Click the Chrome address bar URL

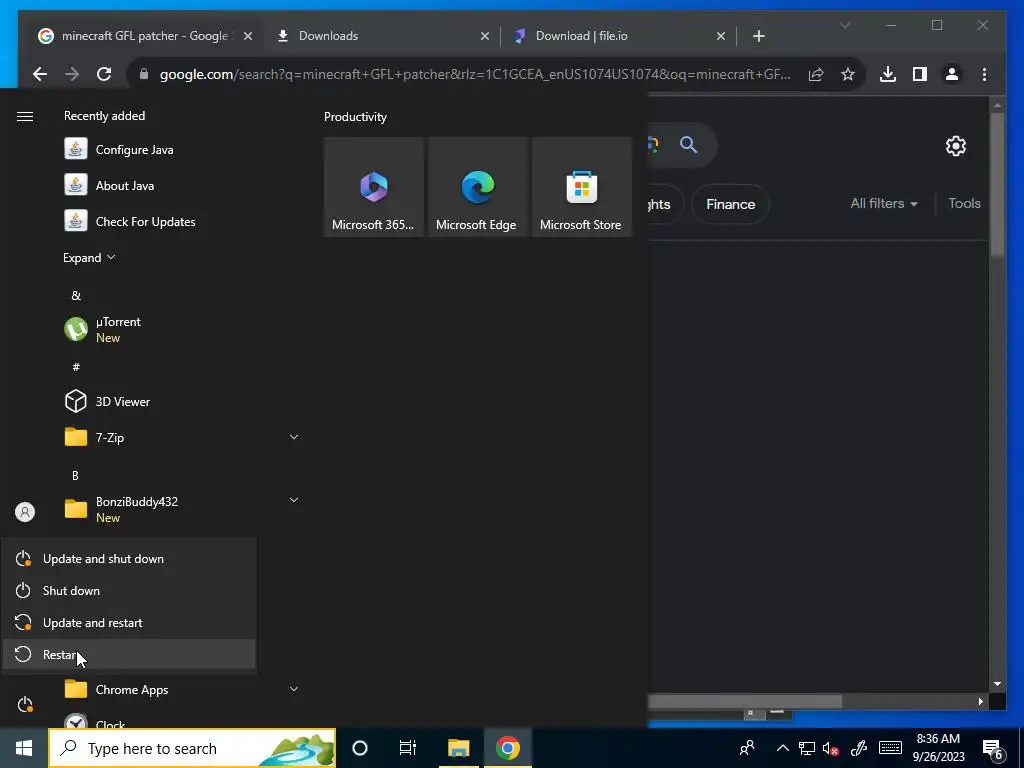475,74
